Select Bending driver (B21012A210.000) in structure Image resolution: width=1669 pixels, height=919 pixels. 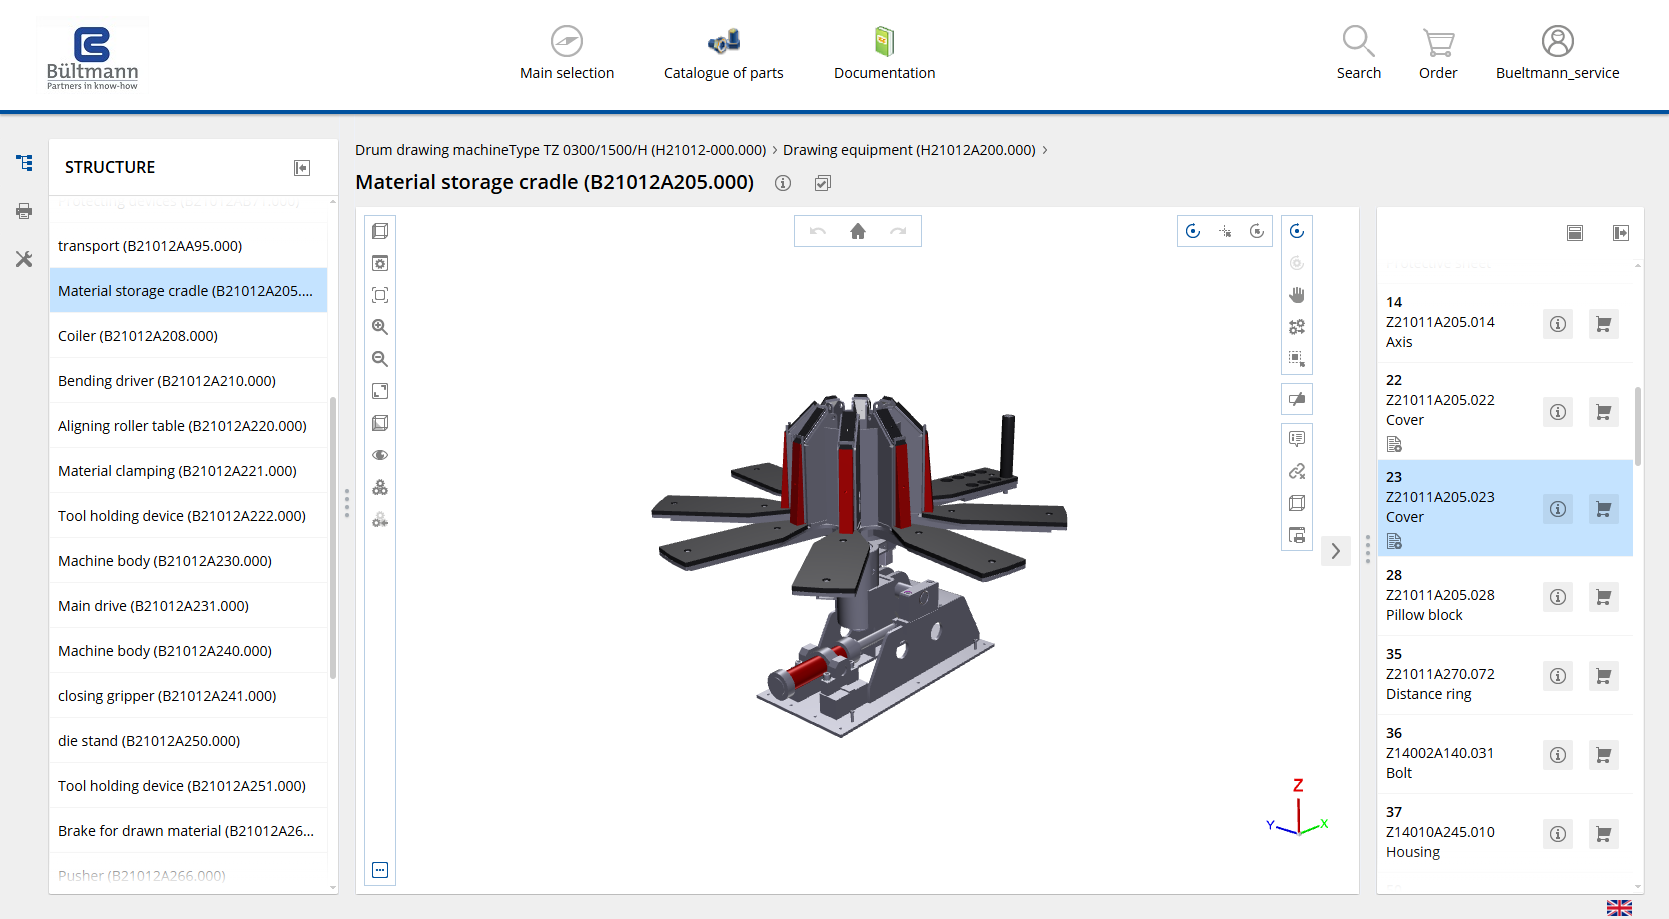(x=188, y=381)
